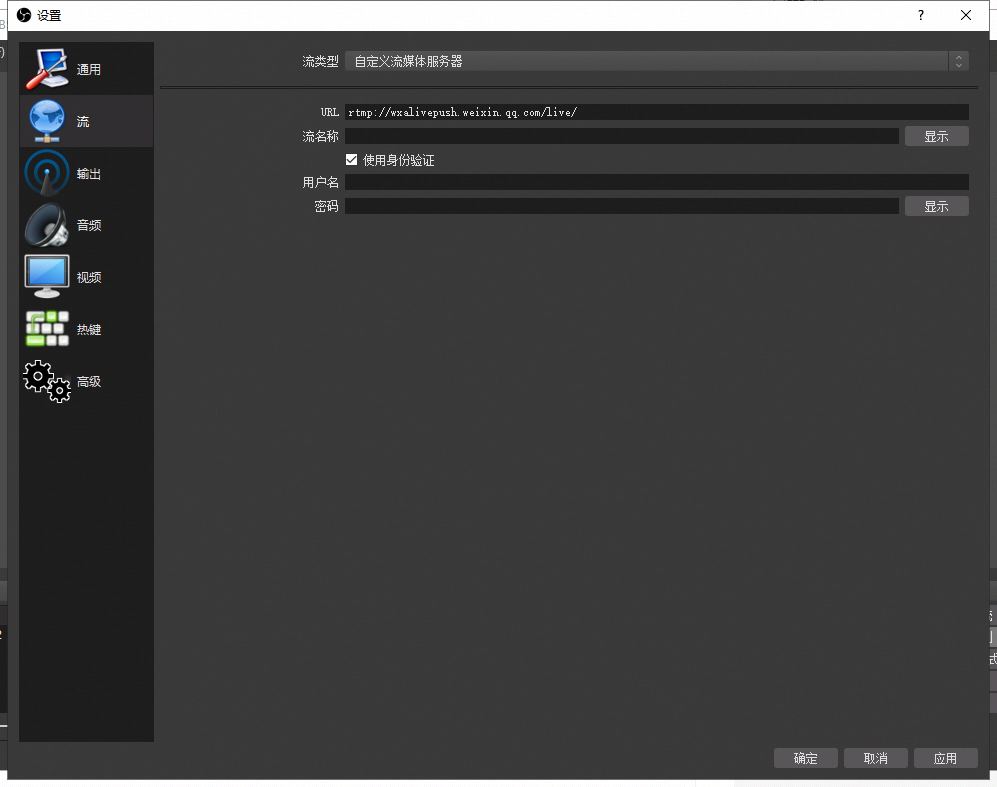Uncheck the 使用身份验证 checkbox

pos(351,160)
